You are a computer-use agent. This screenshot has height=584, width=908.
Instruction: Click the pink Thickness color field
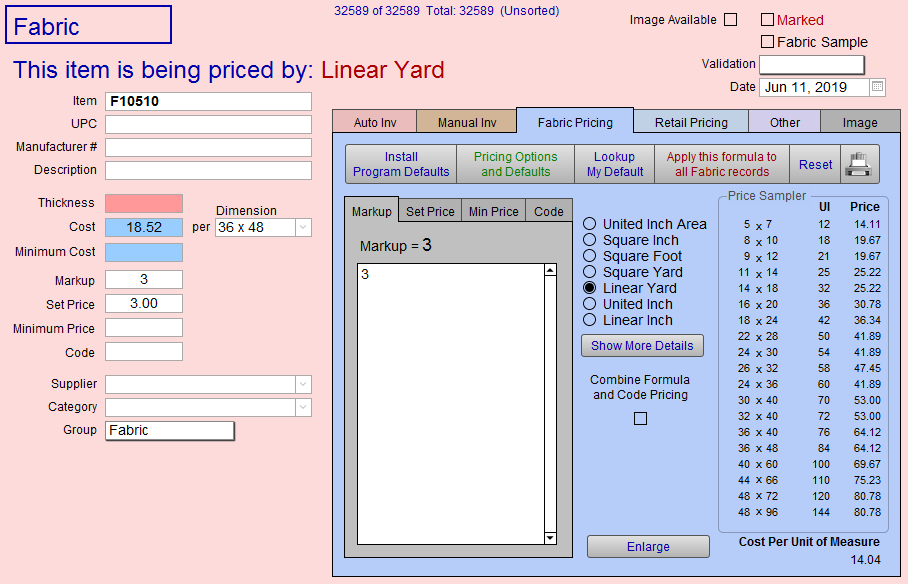144,204
